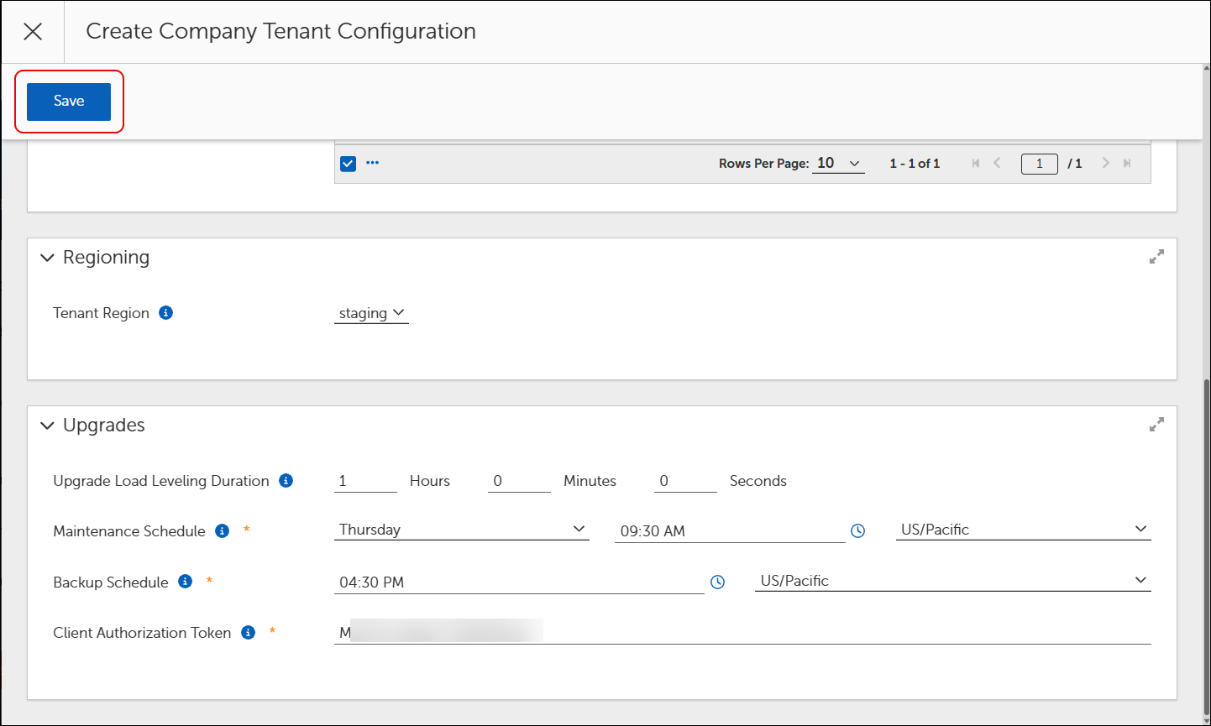Collapse the Regioning section
The height and width of the screenshot is (726, 1211).
47,258
